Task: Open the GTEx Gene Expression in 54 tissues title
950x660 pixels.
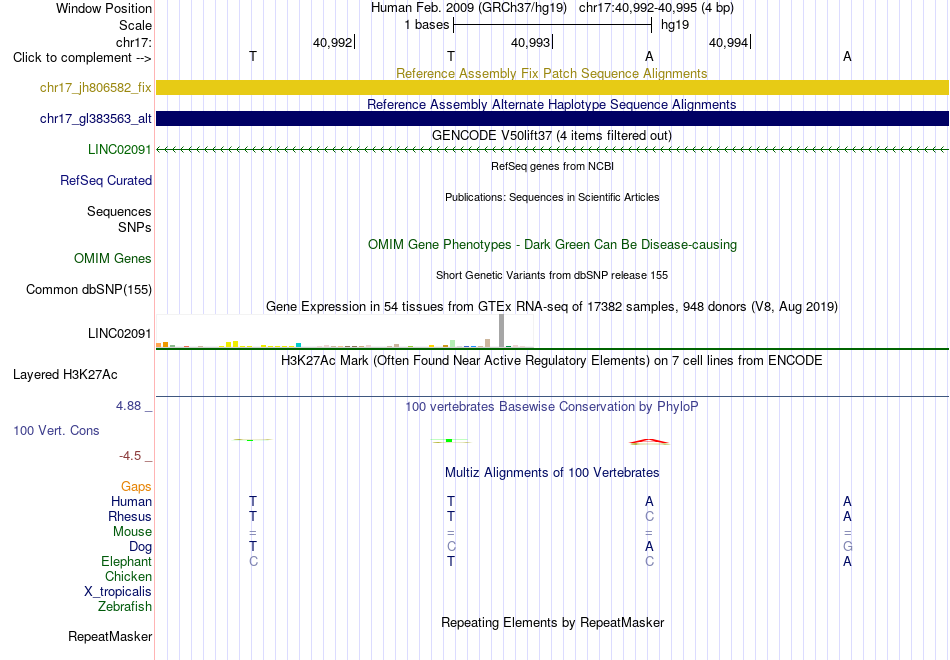Action: tap(552, 307)
